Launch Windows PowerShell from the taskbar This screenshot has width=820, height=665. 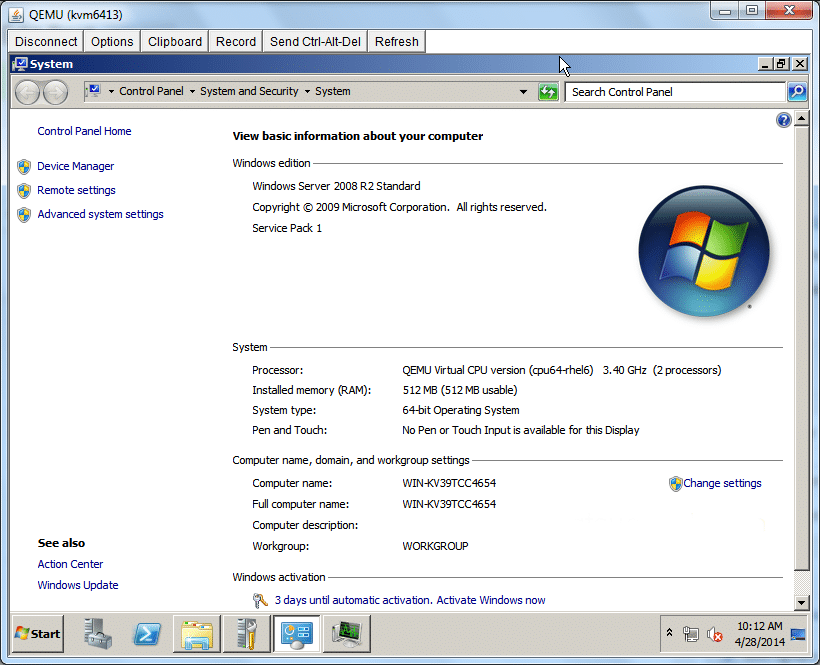point(146,634)
